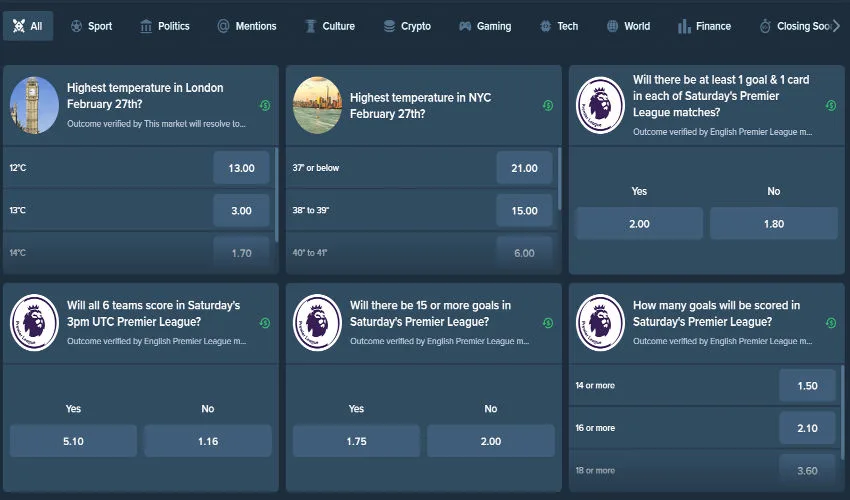The height and width of the screenshot is (500, 850).
Task: Click 'Outcome verified by This market will resolve to...' text
Action: tap(156, 124)
